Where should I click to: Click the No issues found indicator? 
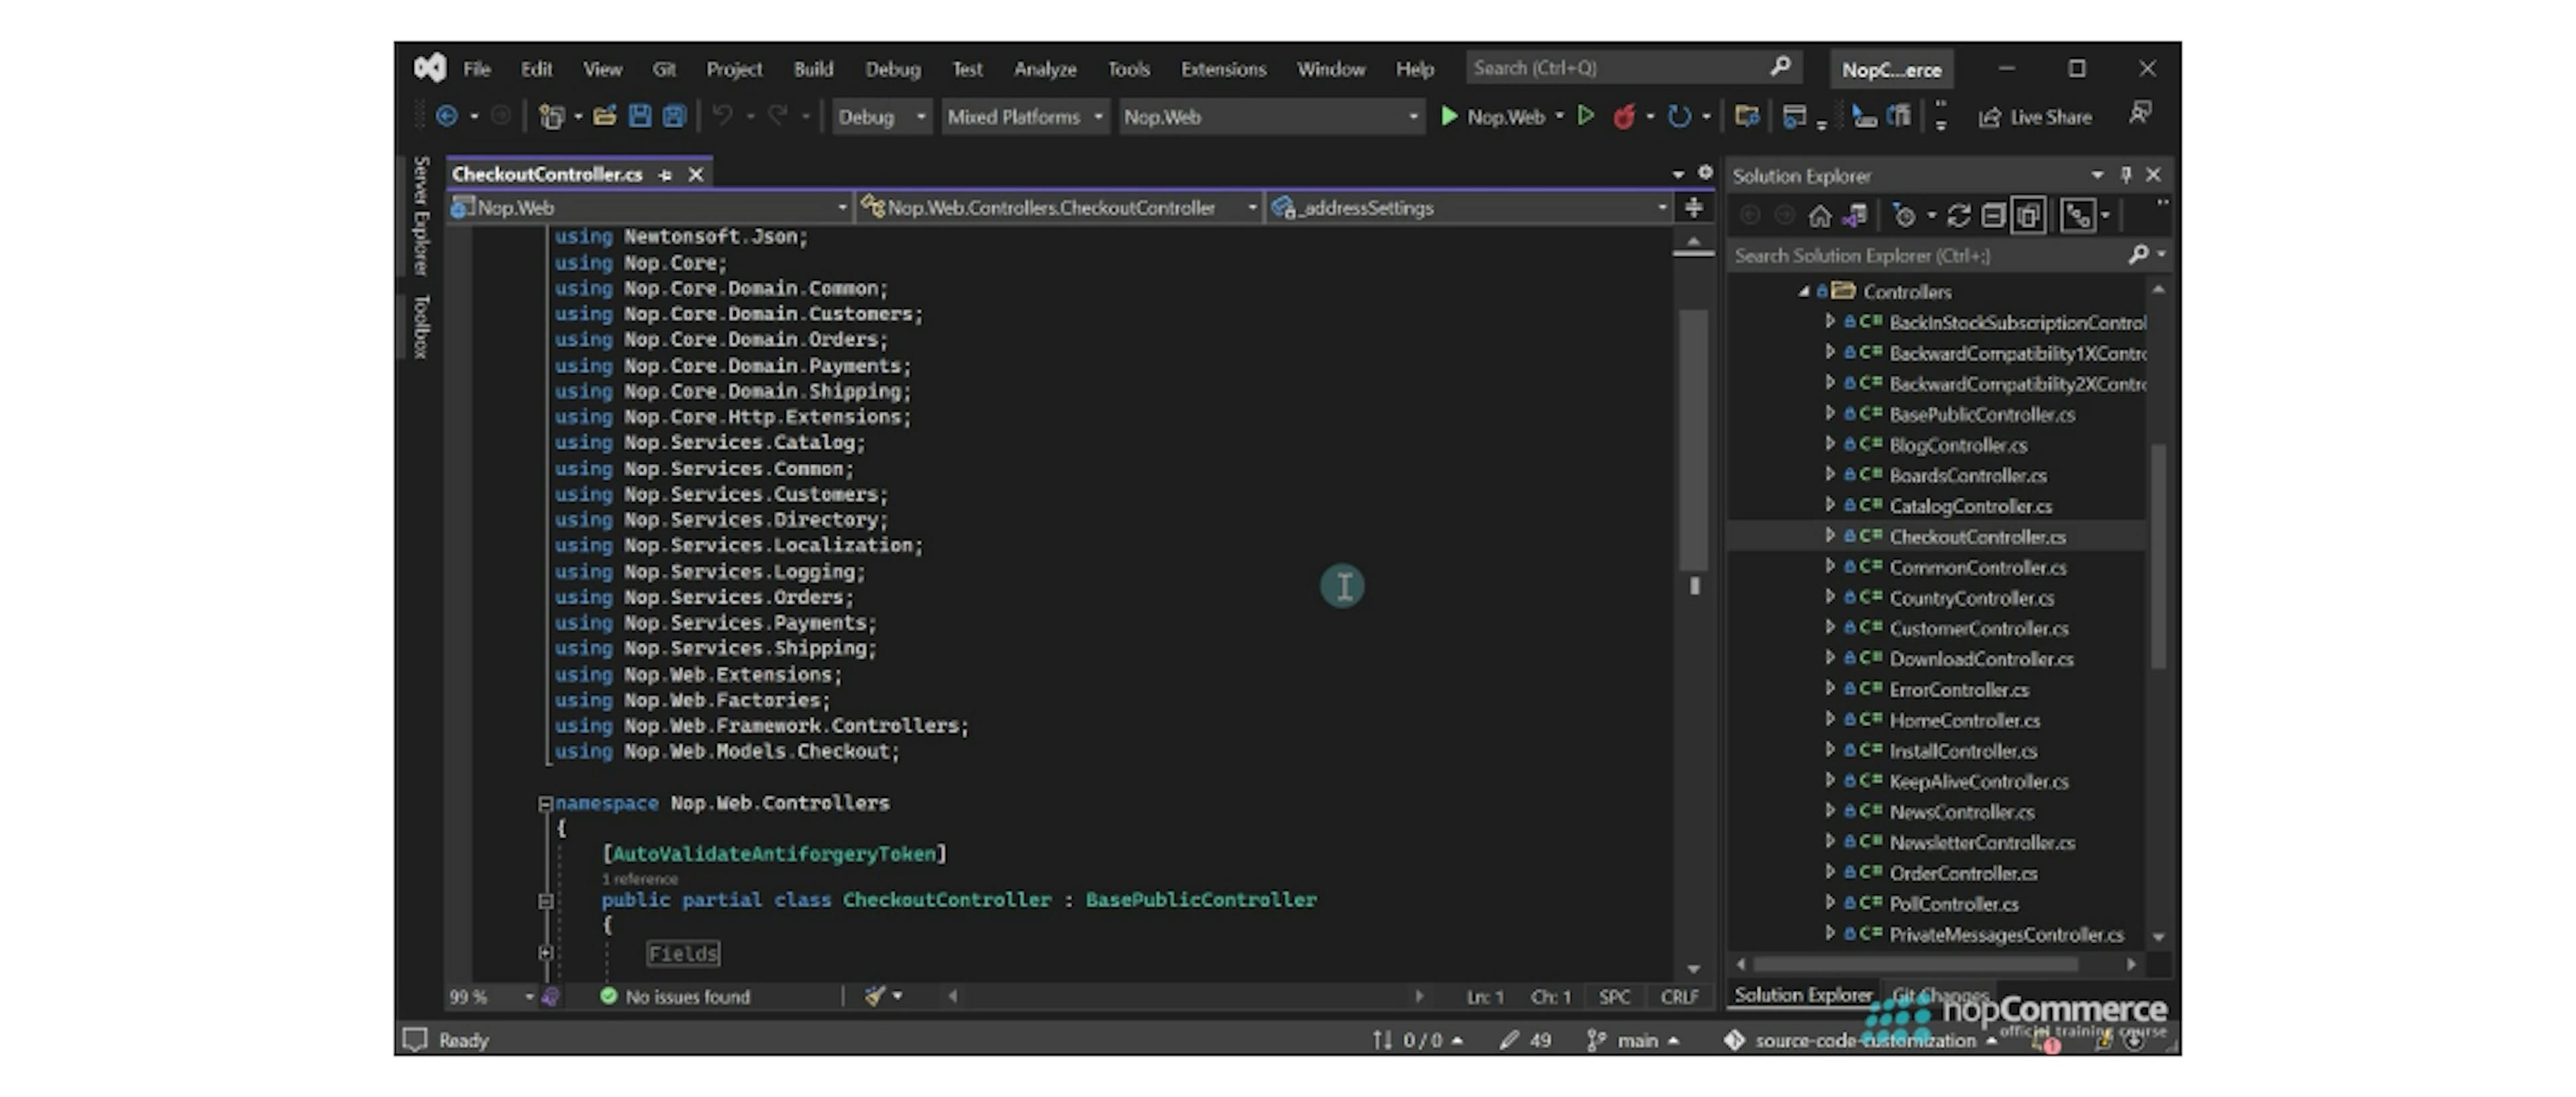pos(675,996)
